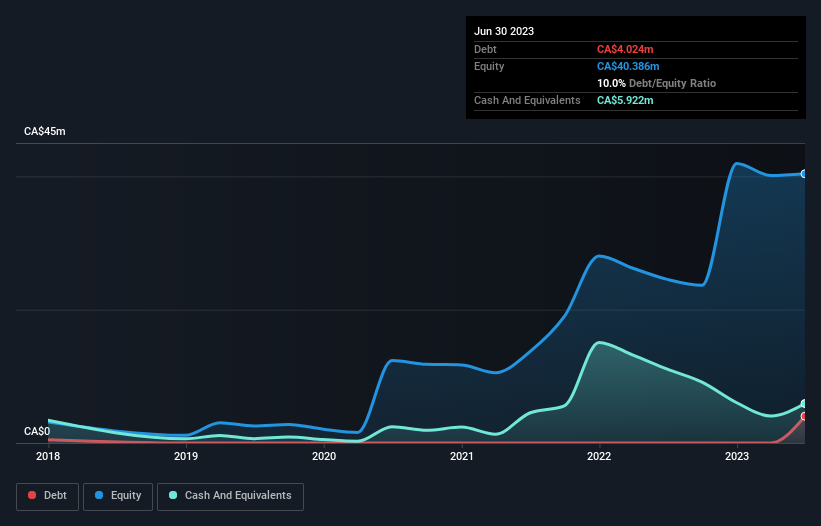
Task: Toggle the Cash And Equivalents legend button
Action: [x=230, y=496]
